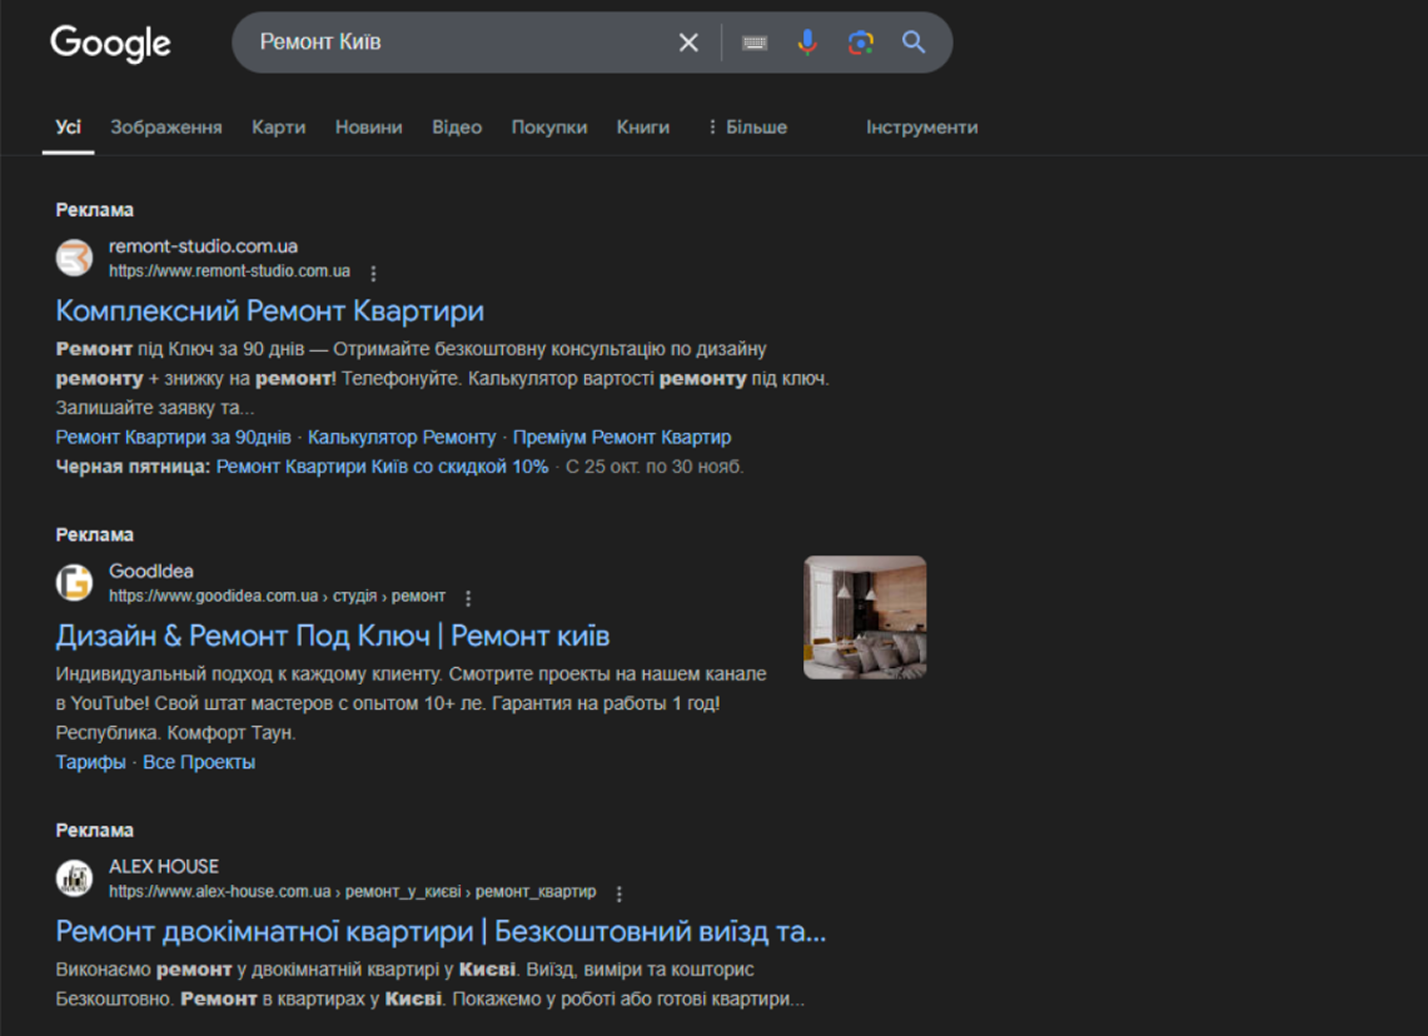The image size is (1428, 1036).
Task: Switch to the Зображення tab
Action: pos(166,127)
